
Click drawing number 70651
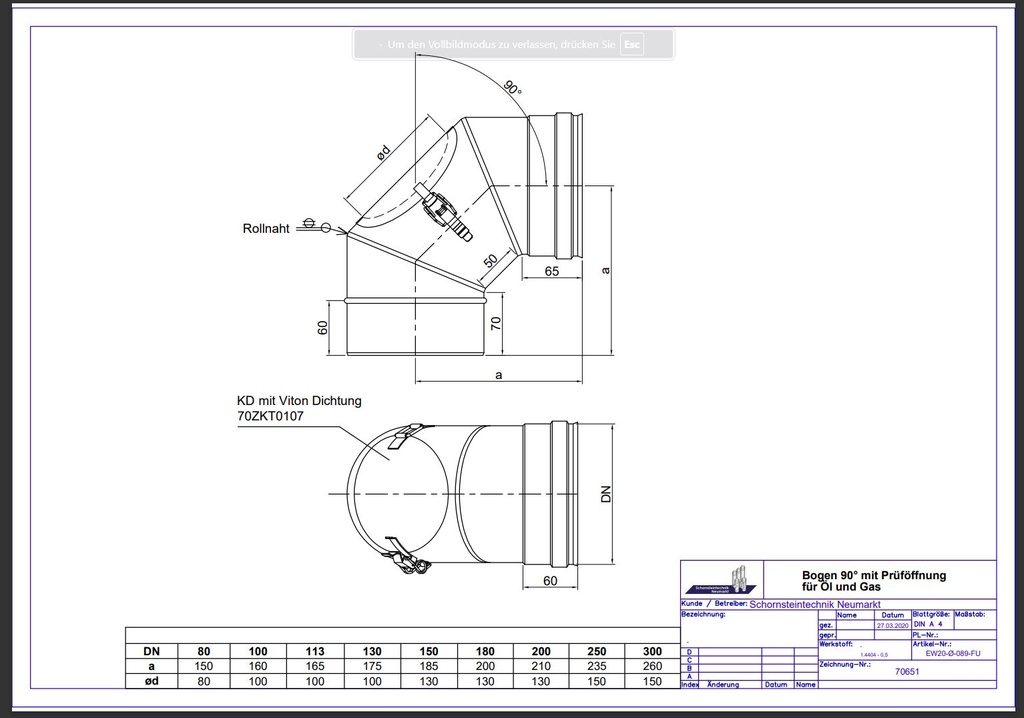point(906,672)
